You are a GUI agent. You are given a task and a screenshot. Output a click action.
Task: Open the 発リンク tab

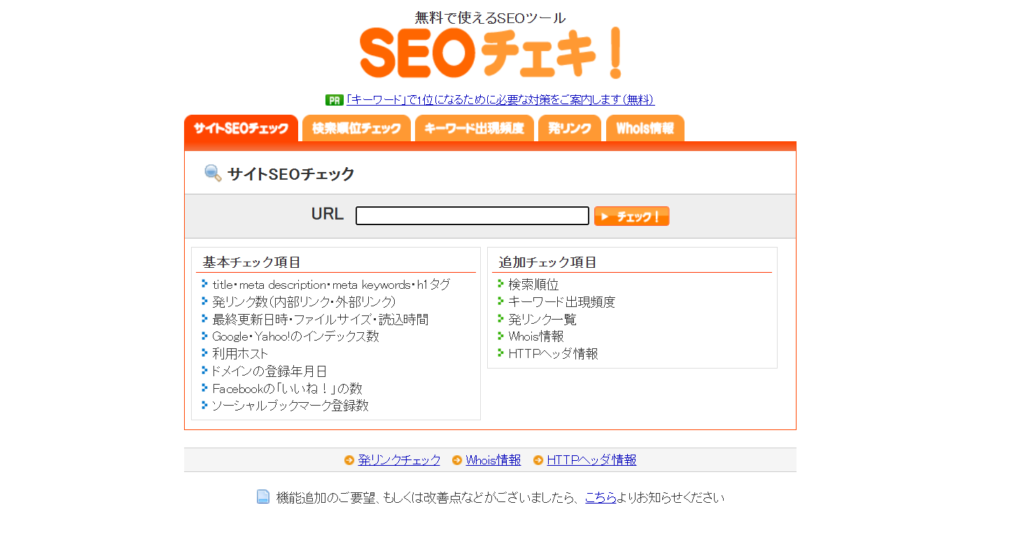point(569,129)
